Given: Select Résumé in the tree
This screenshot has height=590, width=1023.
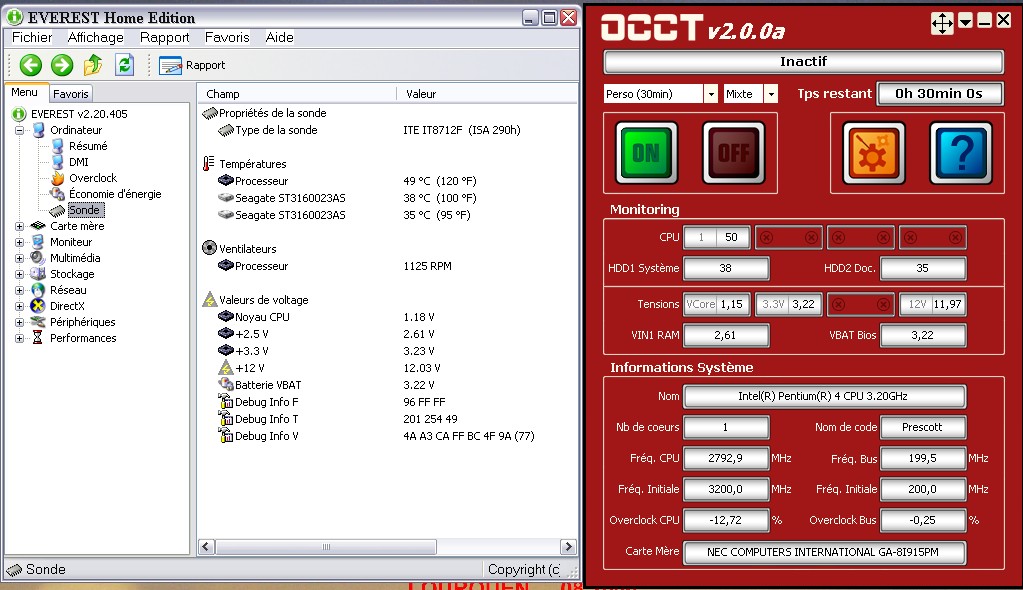Looking at the screenshot, I should (88, 146).
